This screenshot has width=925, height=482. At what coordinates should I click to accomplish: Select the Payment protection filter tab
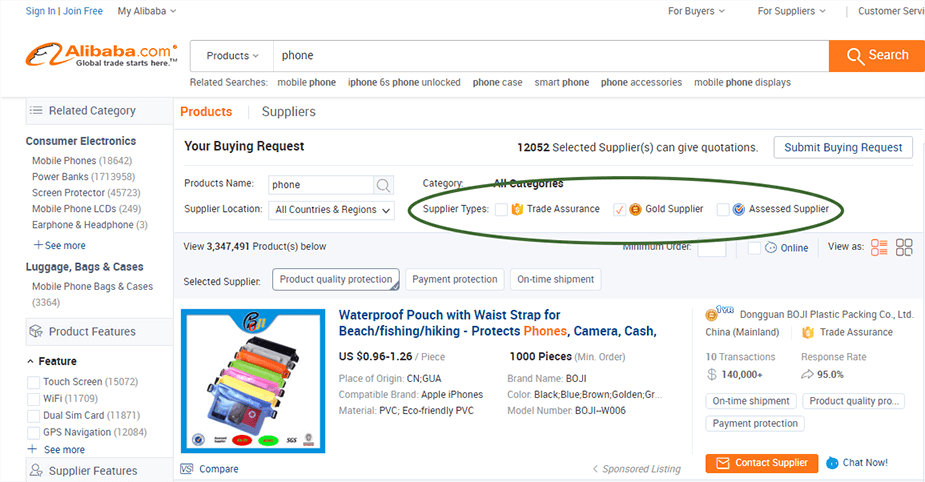(x=455, y=280)
